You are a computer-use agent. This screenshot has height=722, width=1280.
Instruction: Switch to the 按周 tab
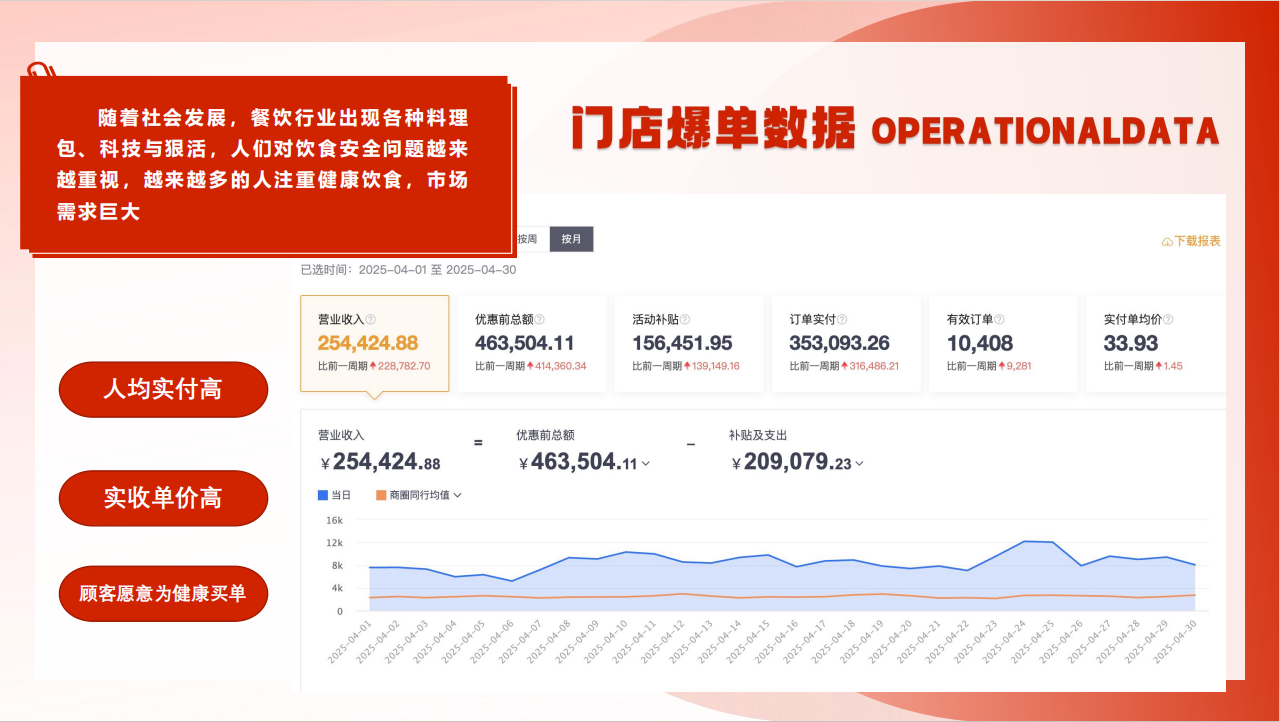click(x=529, y=239)
